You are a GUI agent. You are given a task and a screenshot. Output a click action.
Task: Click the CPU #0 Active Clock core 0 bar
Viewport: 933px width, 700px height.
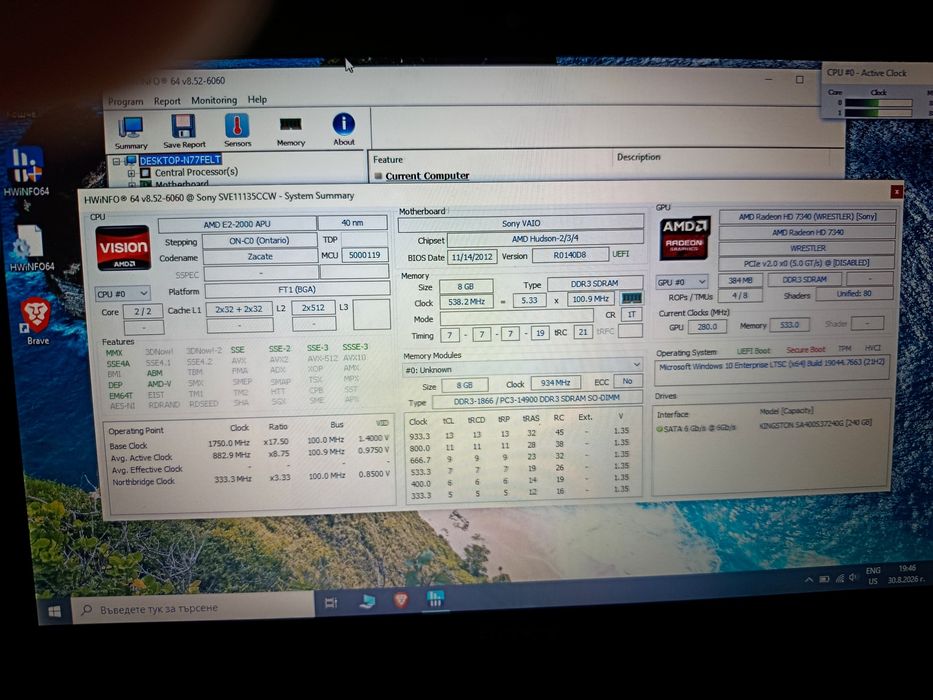click(878, 103)
